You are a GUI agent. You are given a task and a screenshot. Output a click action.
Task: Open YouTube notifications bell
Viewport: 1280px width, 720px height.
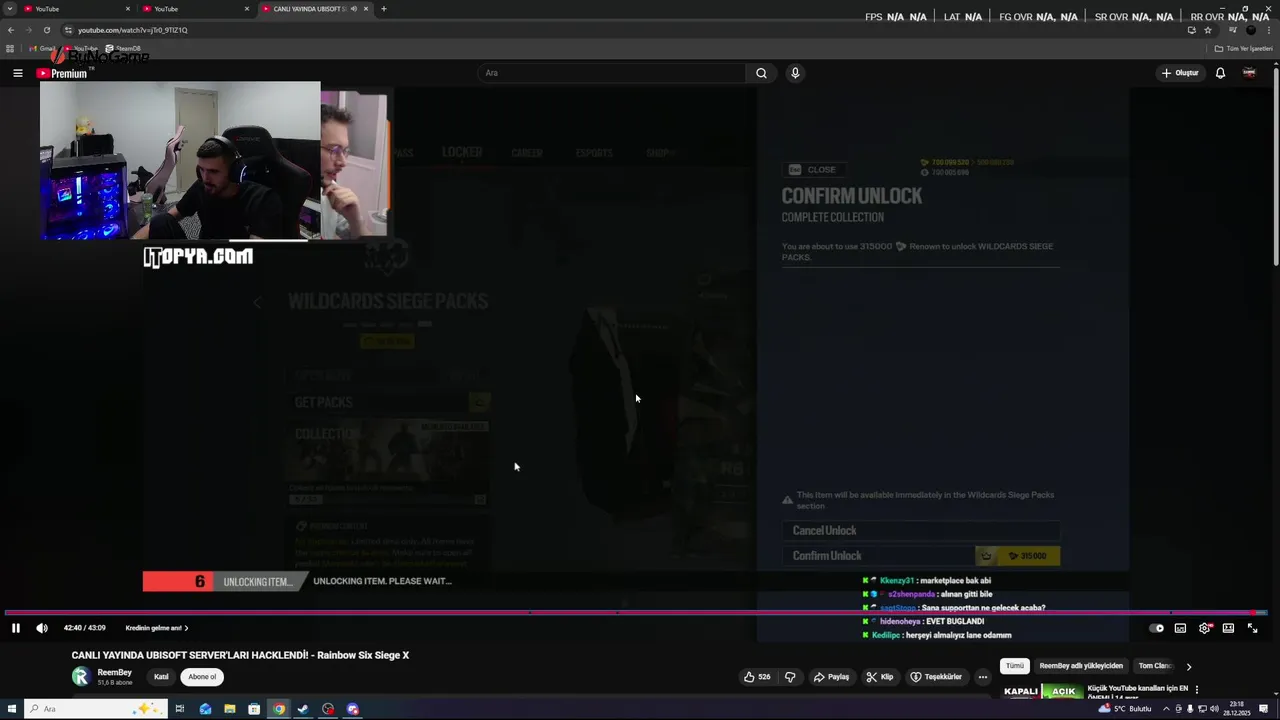[x=1220, y=73]
